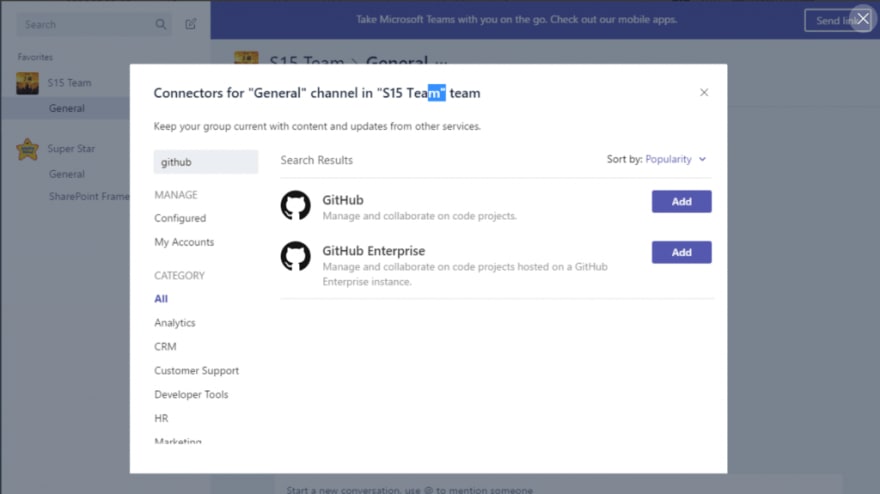Click the GitHub connector title

(x=343, y=200)
